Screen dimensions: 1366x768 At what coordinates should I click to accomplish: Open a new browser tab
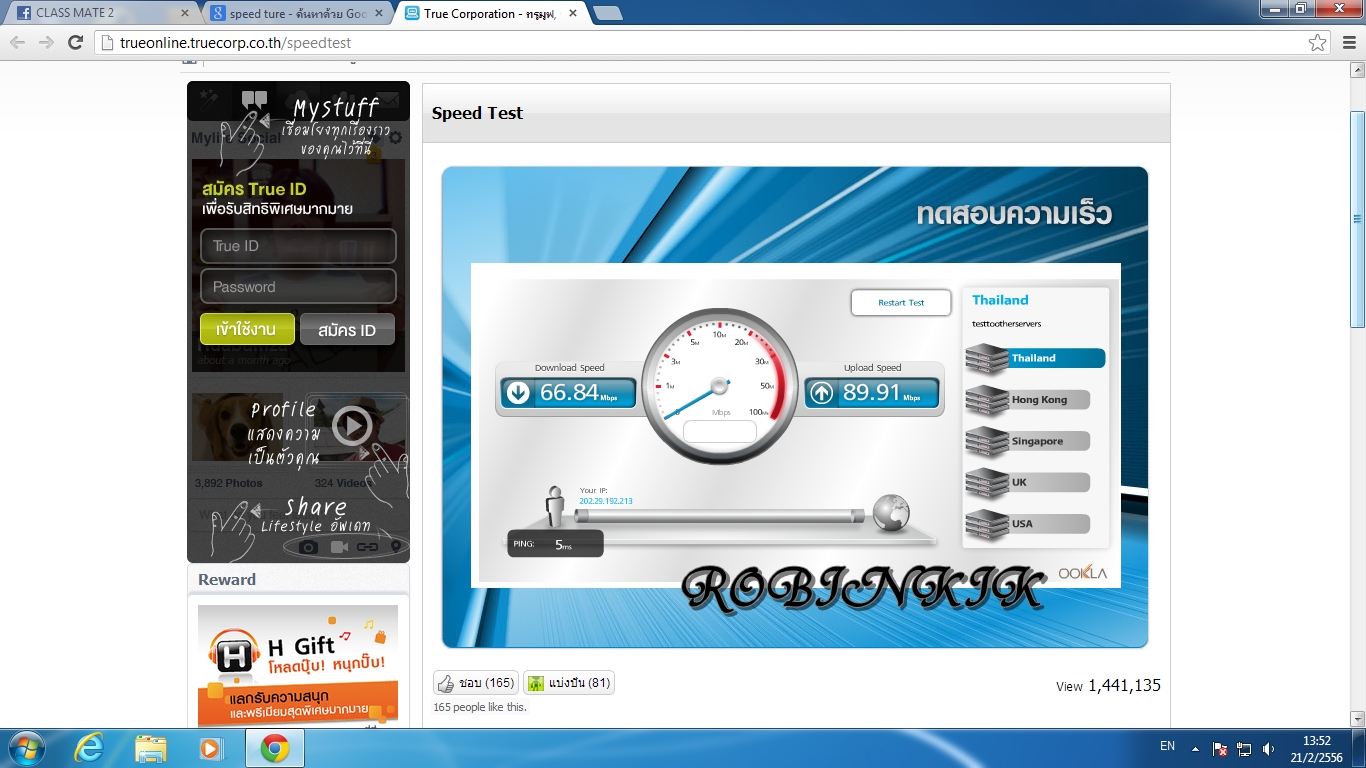pyautogui.click(x=607, y=13)
